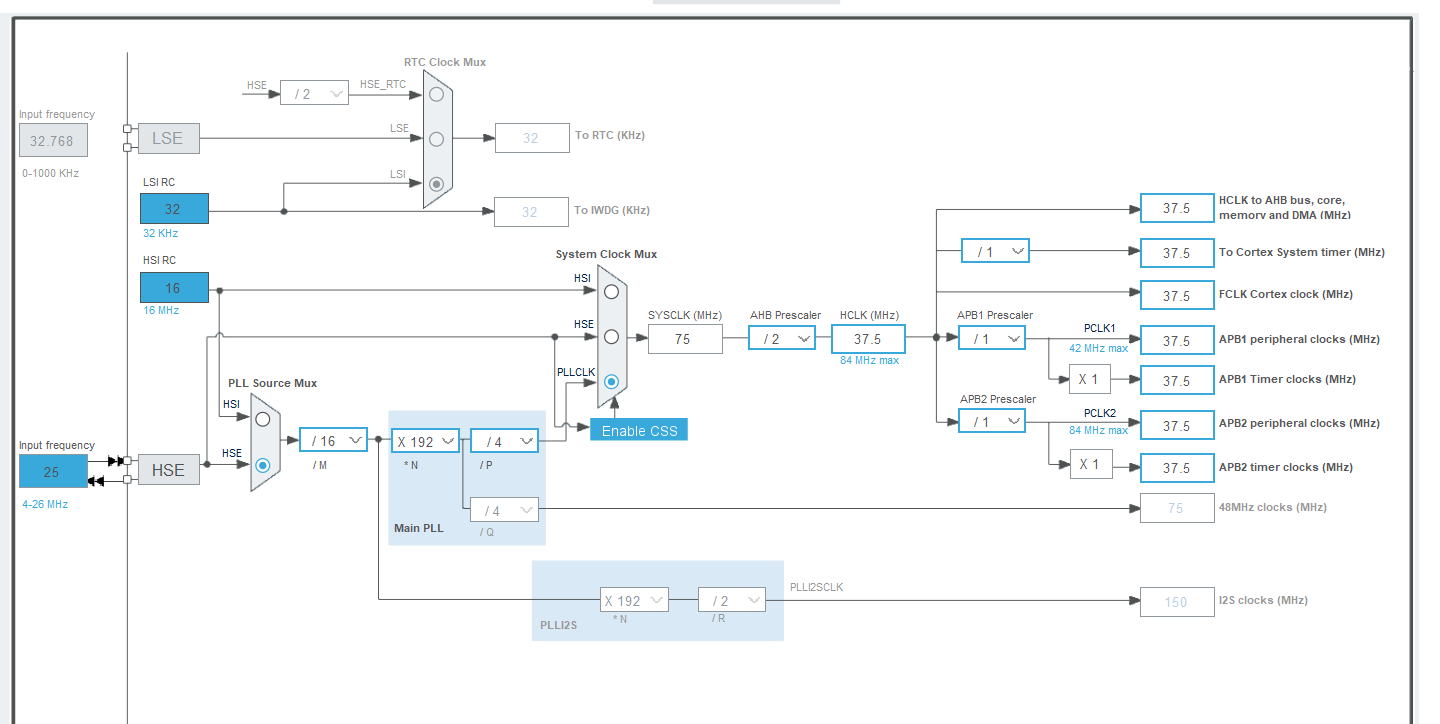Image resolution: width=1440 pixels, height=724 pixels.
Task: Click the PLL Source Mux title
Action: (272, 383)
